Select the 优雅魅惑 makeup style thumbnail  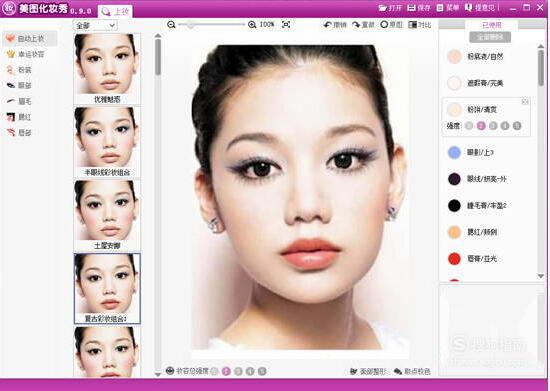[x=107, y=69]
